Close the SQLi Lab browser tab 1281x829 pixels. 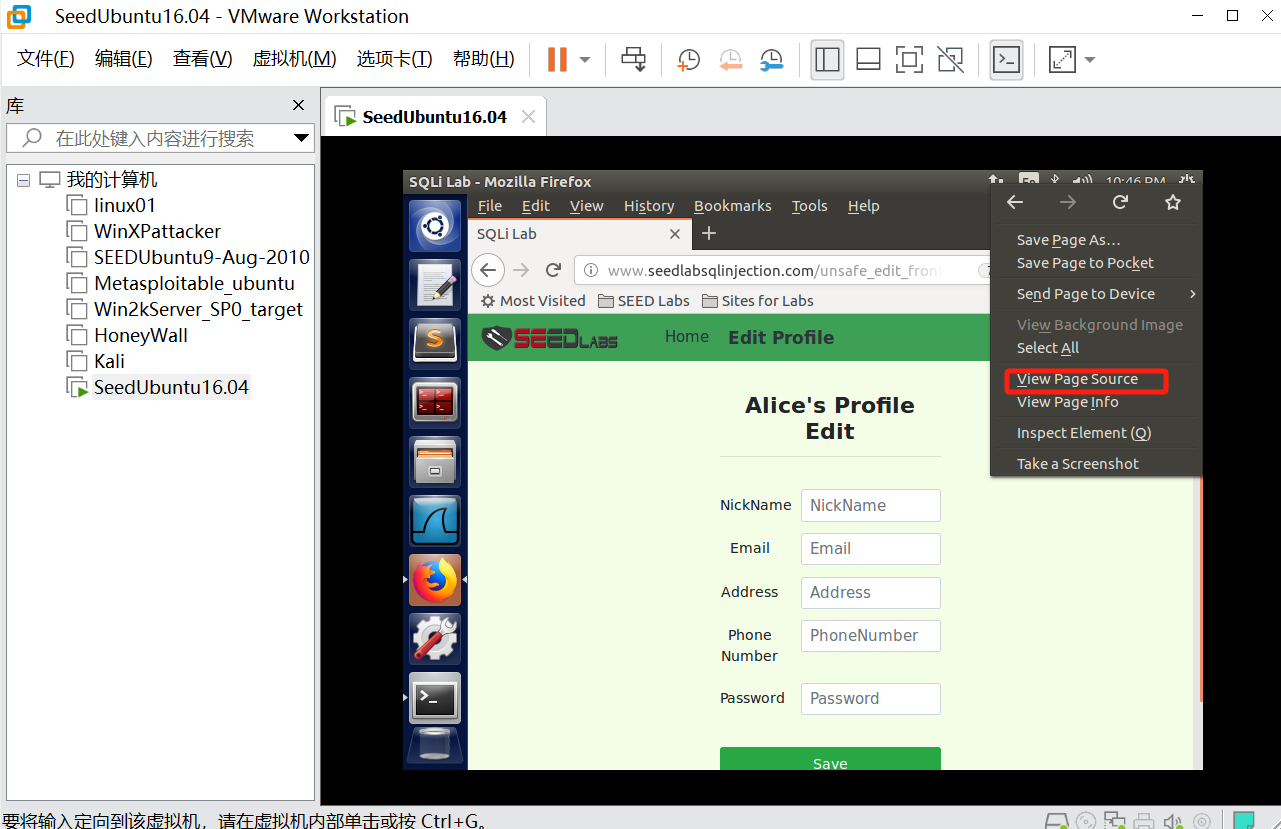point(675,234)
